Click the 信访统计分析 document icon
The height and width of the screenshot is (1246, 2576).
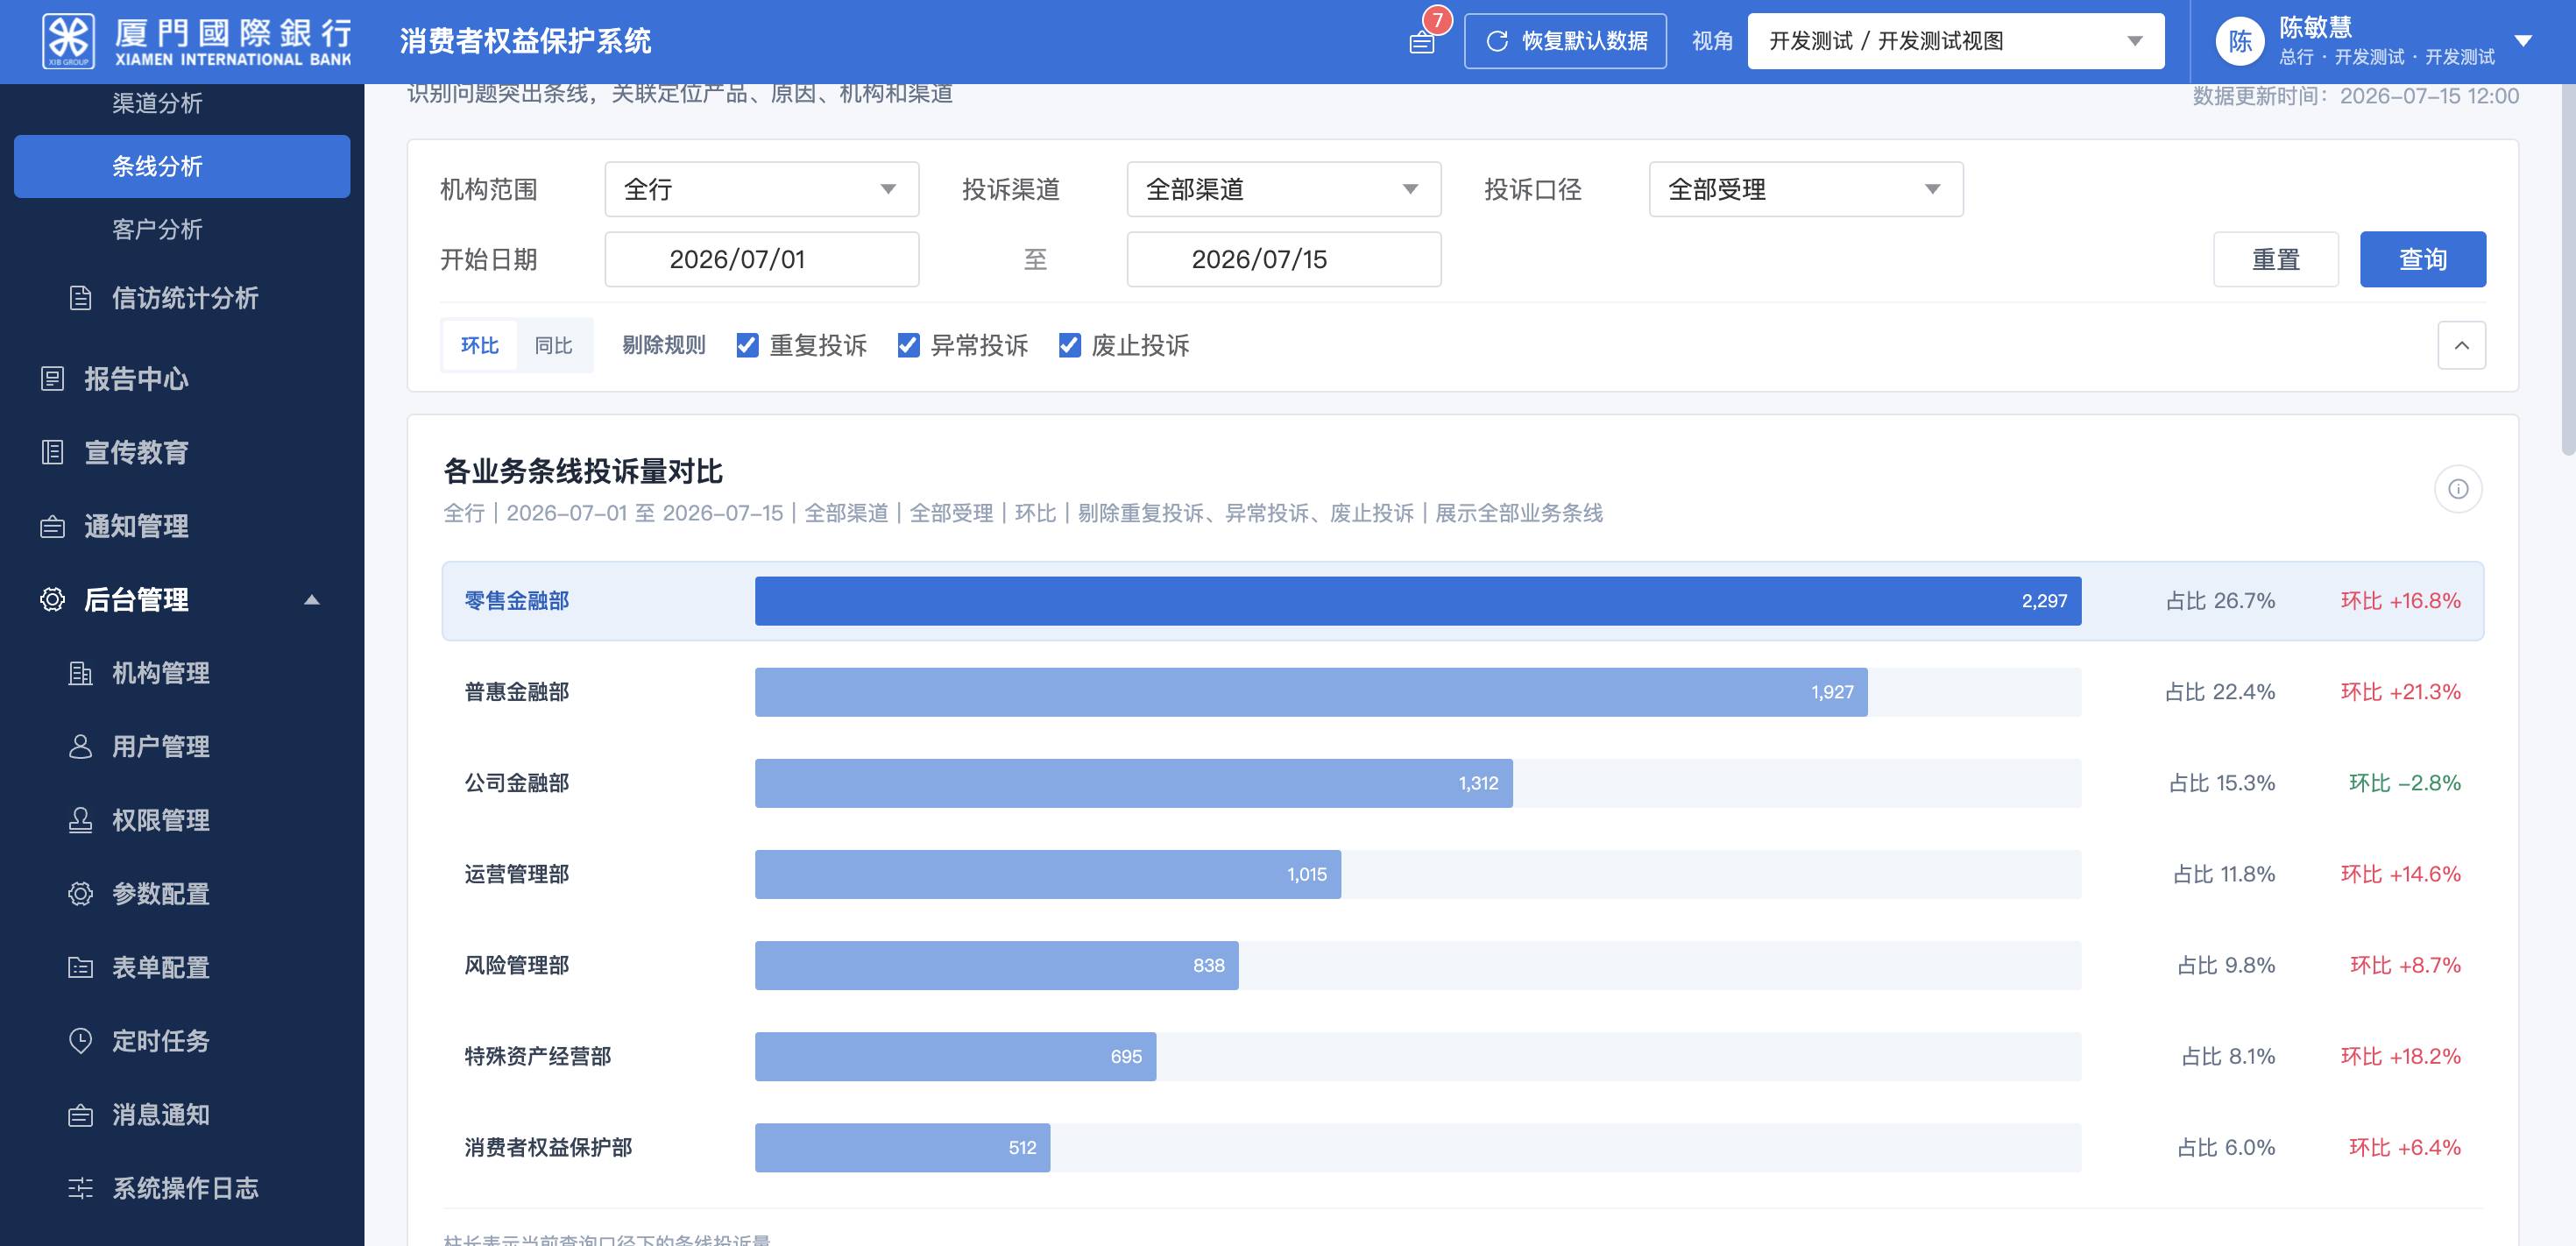pos(81,298)
